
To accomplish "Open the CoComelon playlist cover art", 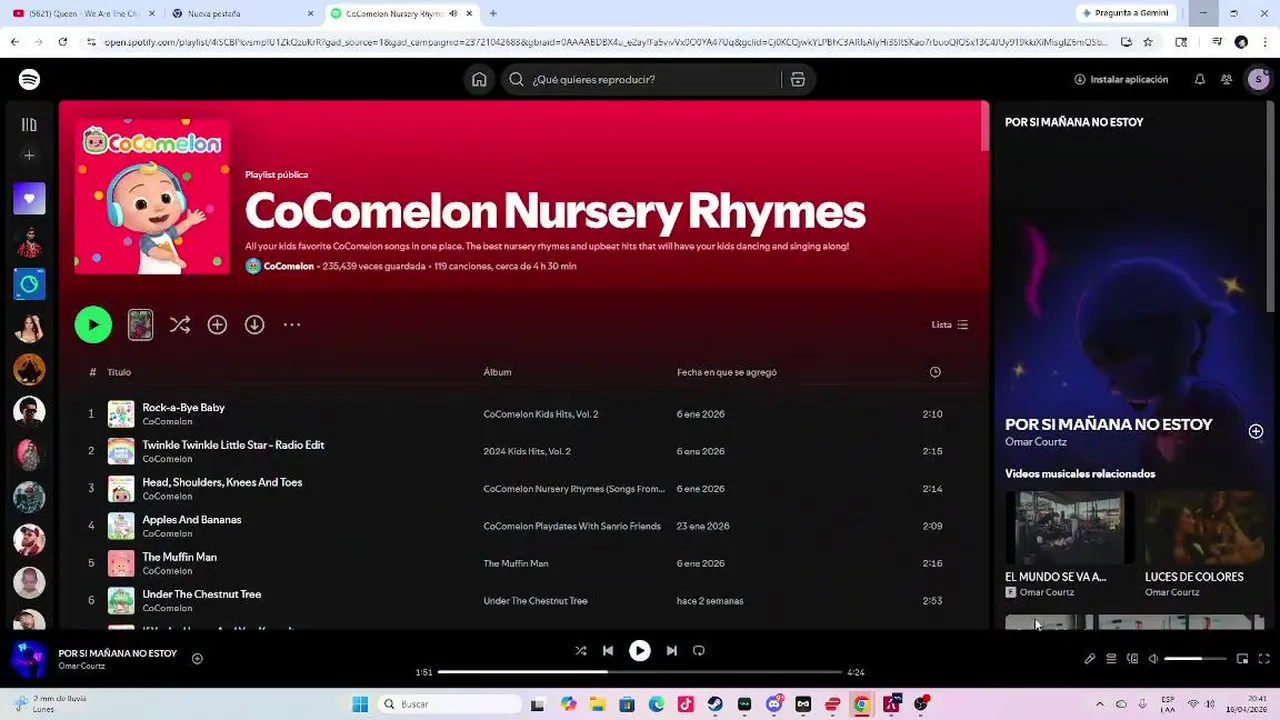I will click(x=152, y=197).
